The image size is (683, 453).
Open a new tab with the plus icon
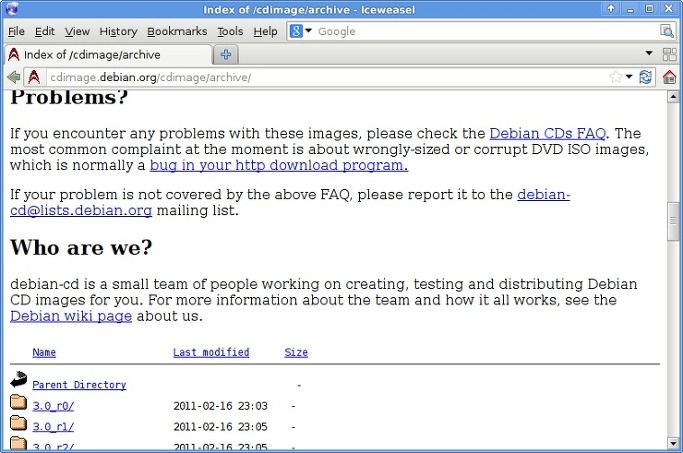[x=226, y=54]
